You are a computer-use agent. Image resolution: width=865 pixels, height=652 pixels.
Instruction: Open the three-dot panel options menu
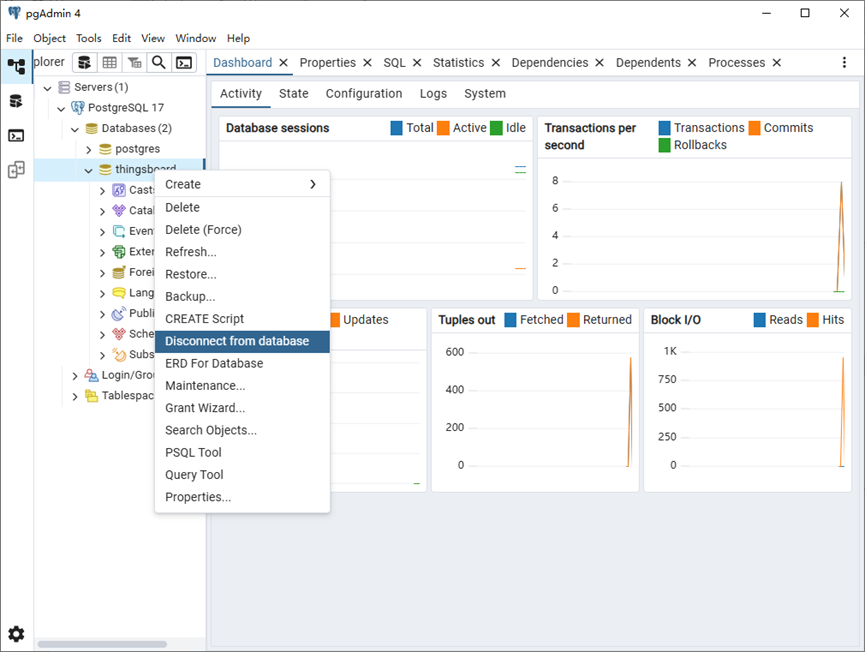(x=844, y=62)
